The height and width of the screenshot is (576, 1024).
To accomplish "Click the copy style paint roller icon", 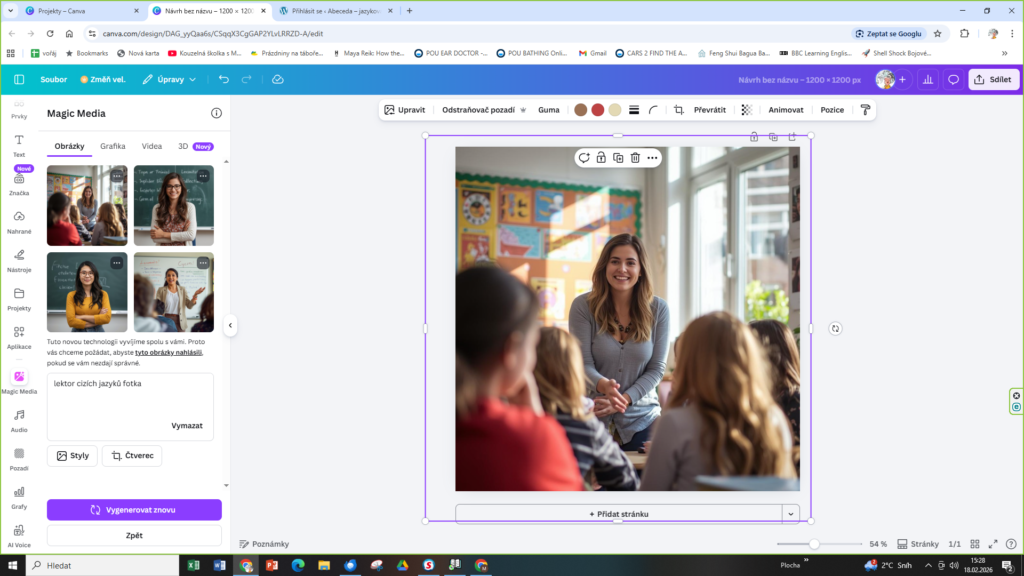I will (865, 110).
